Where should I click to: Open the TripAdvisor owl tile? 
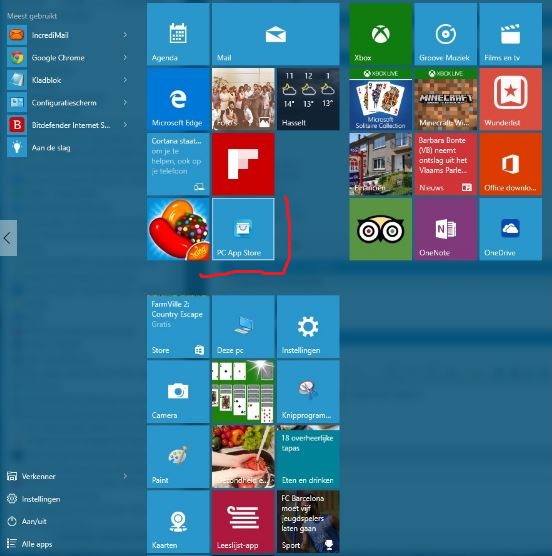(x=380, y=229)
